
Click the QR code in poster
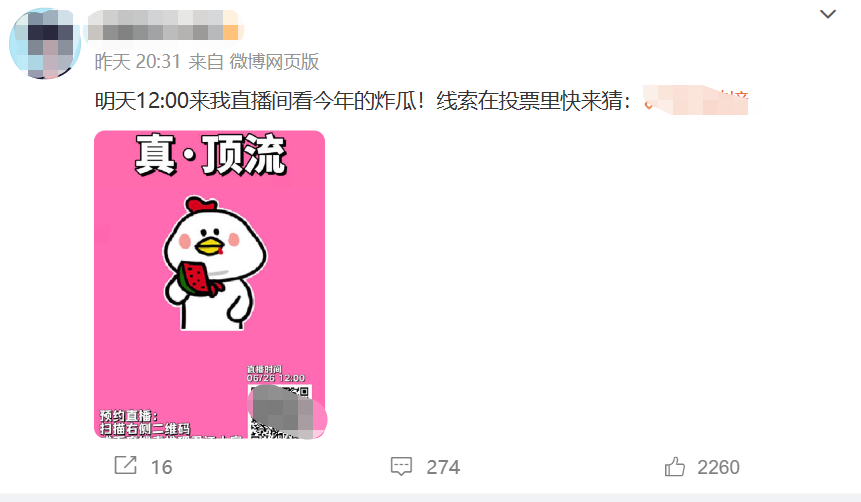(281, 411)
